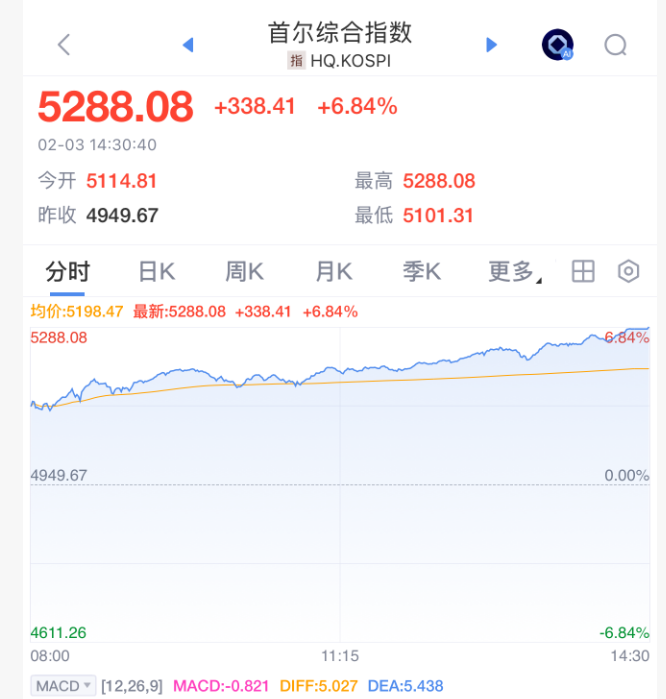Switch to the 月K tab
This screenshot has height=699, width=666.
333,271
